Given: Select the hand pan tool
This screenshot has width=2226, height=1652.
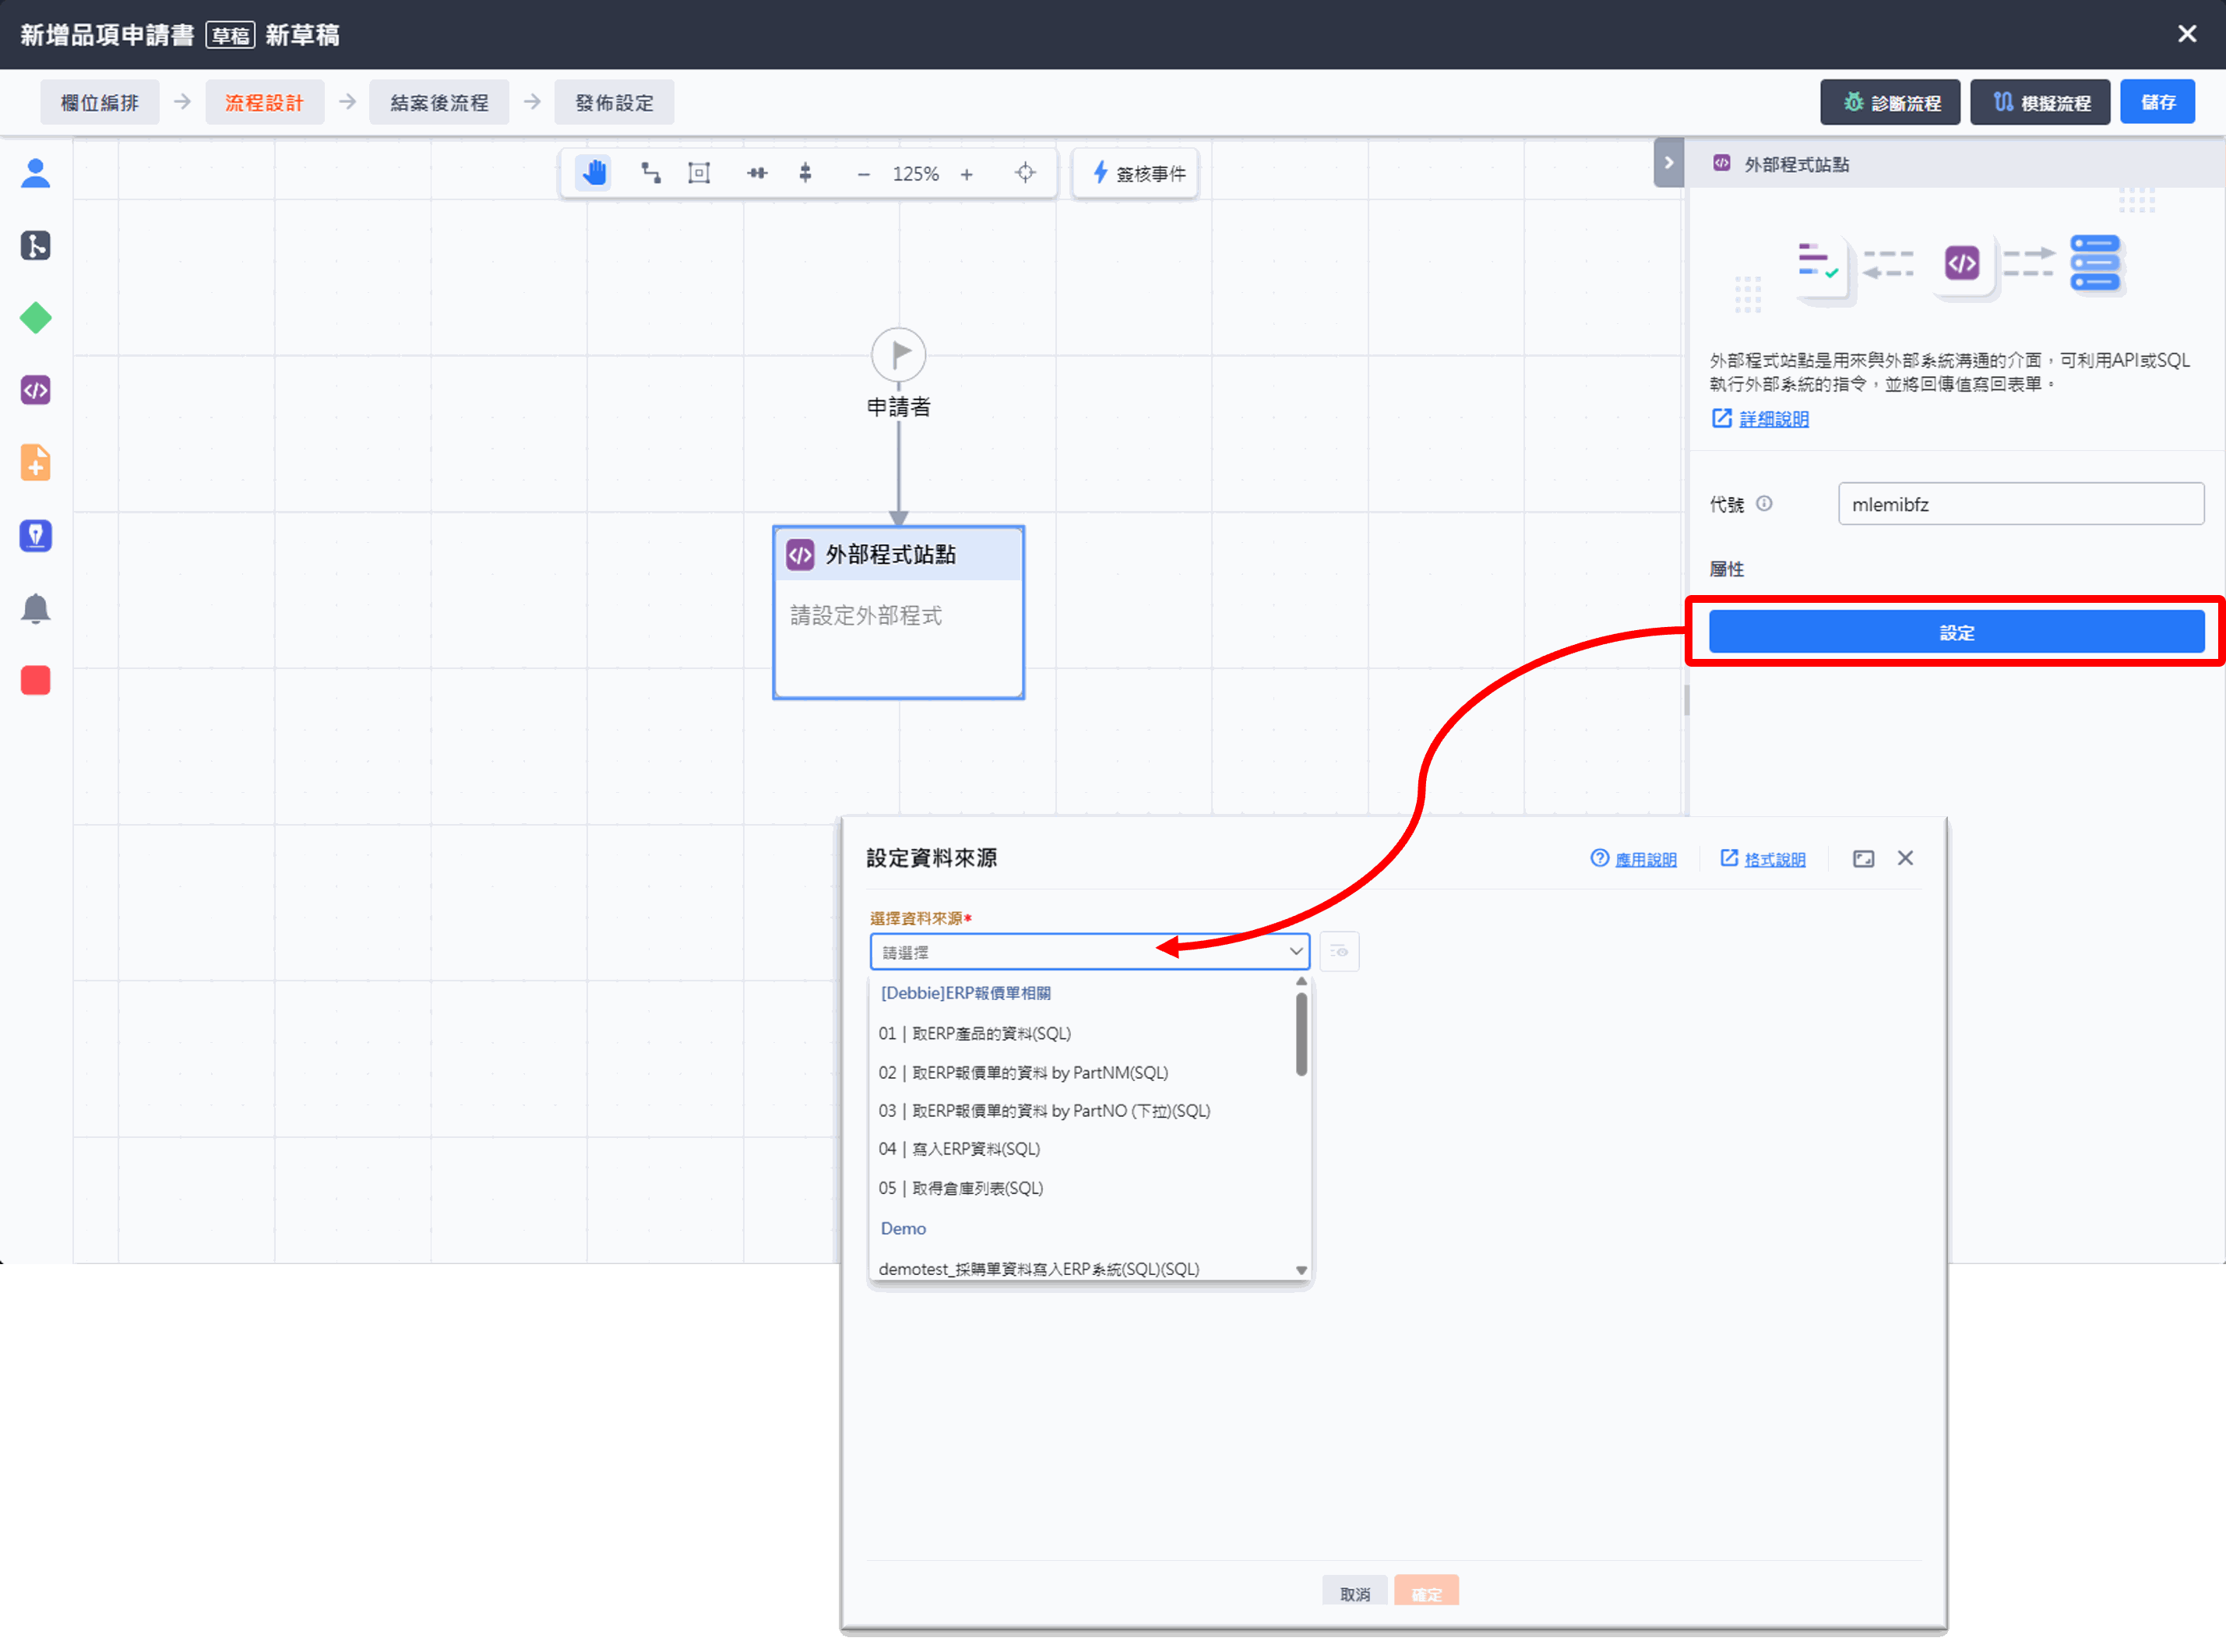Looking at the screenshot, I should [x=594, y=173].
